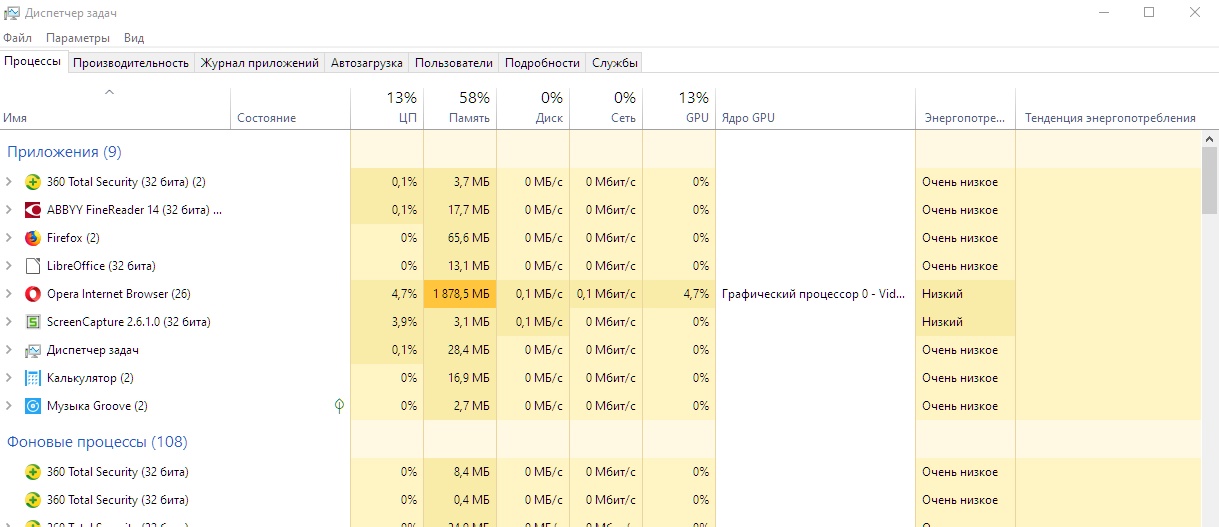Sort processes by ЦП usage column

coord(387,108)
